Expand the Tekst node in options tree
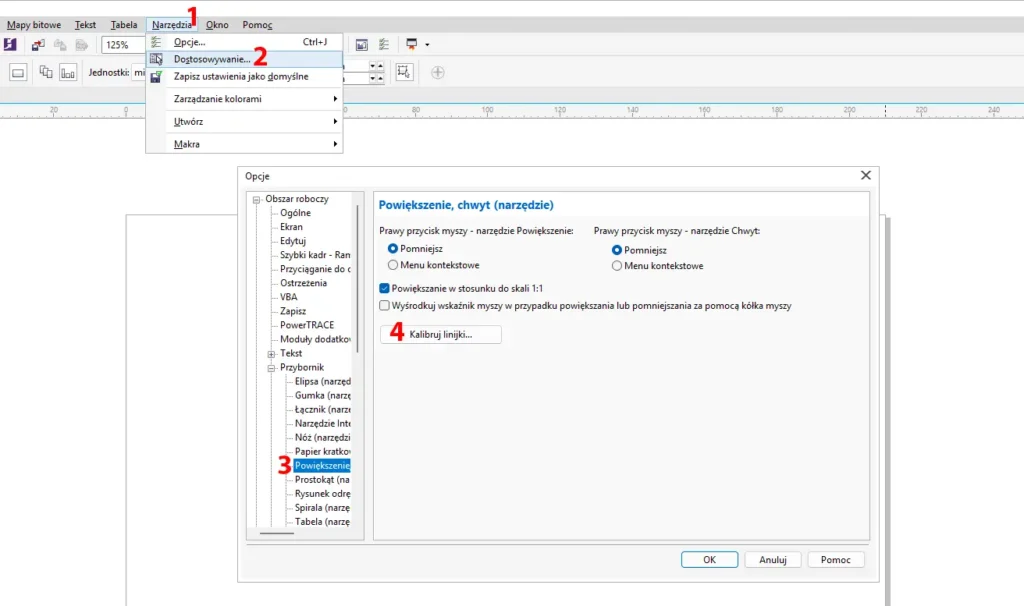 point(271,354)
